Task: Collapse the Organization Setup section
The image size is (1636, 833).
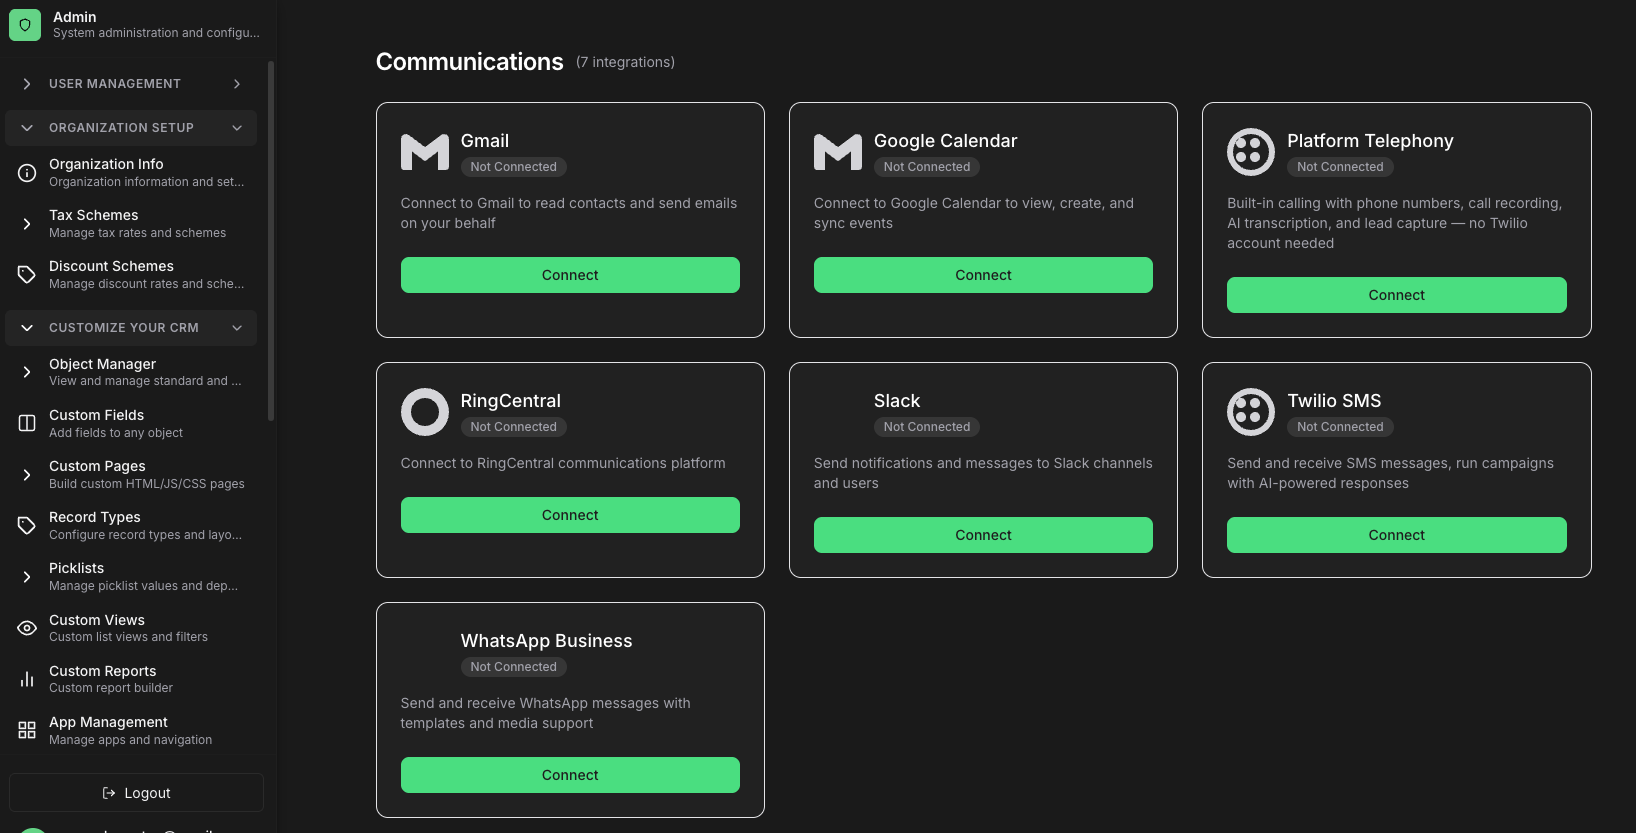Action: coord(131,128)
